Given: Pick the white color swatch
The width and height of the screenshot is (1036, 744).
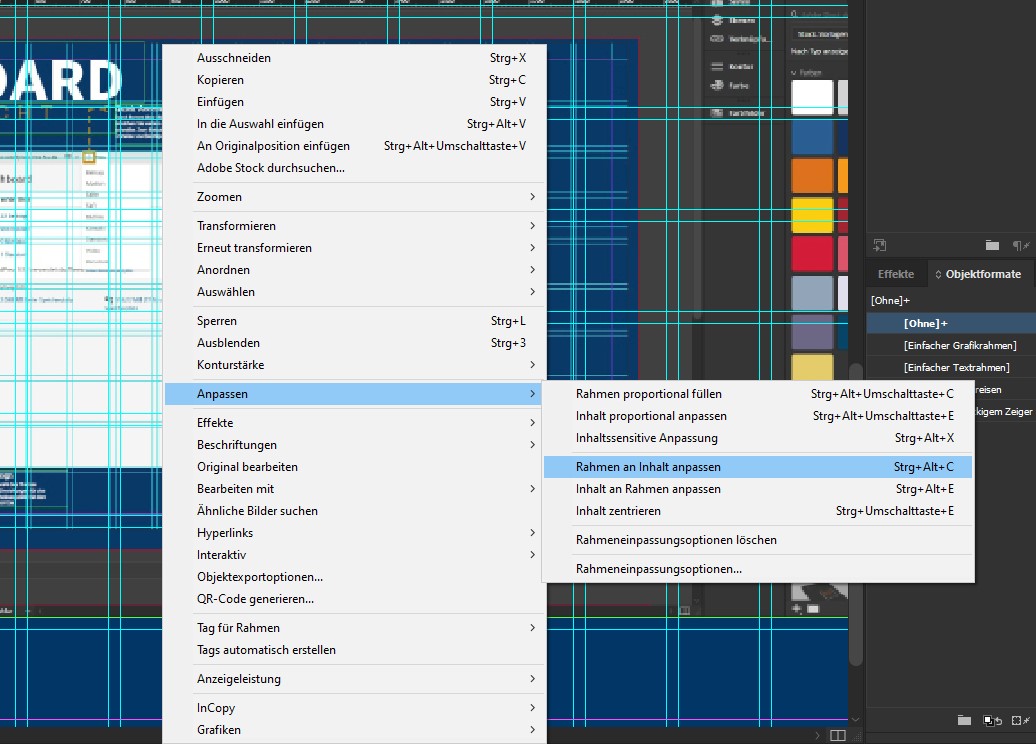Looking at the screenshot, I should pyautogui.click(x=812, y=98).
